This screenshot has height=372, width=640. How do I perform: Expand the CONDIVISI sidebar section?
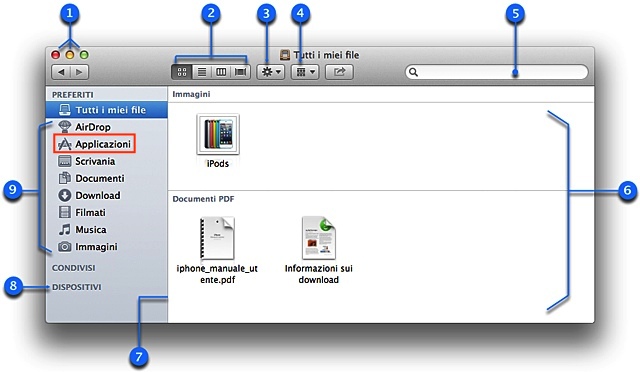[x=73, y=268]
